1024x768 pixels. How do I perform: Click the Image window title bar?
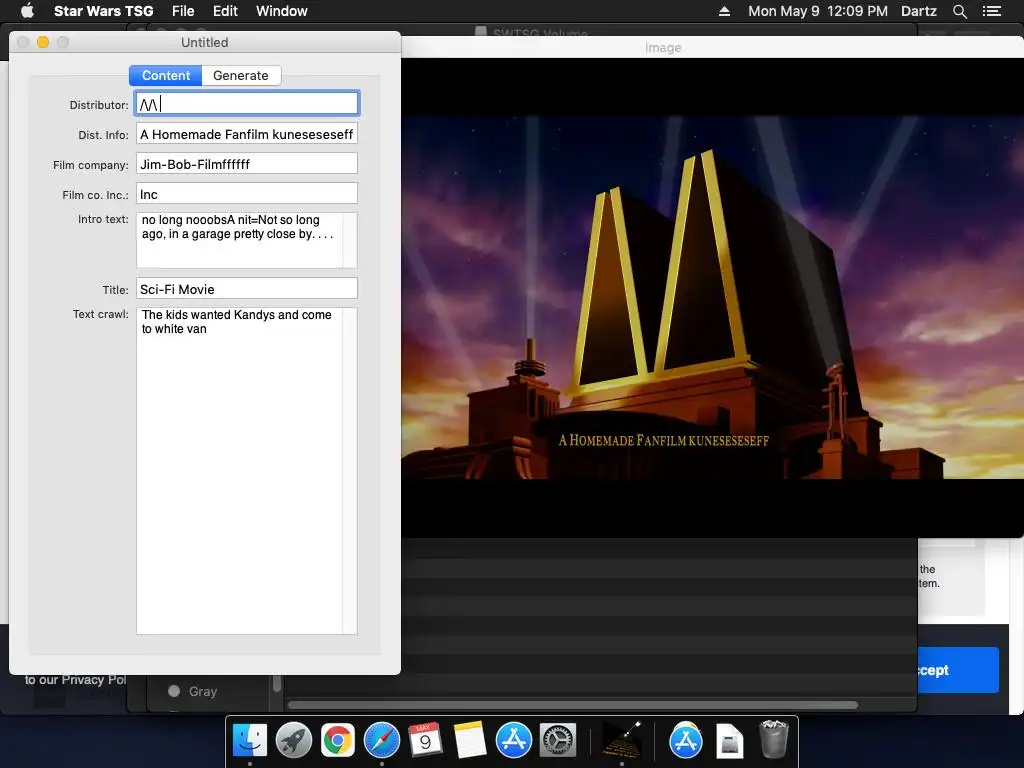712,48
